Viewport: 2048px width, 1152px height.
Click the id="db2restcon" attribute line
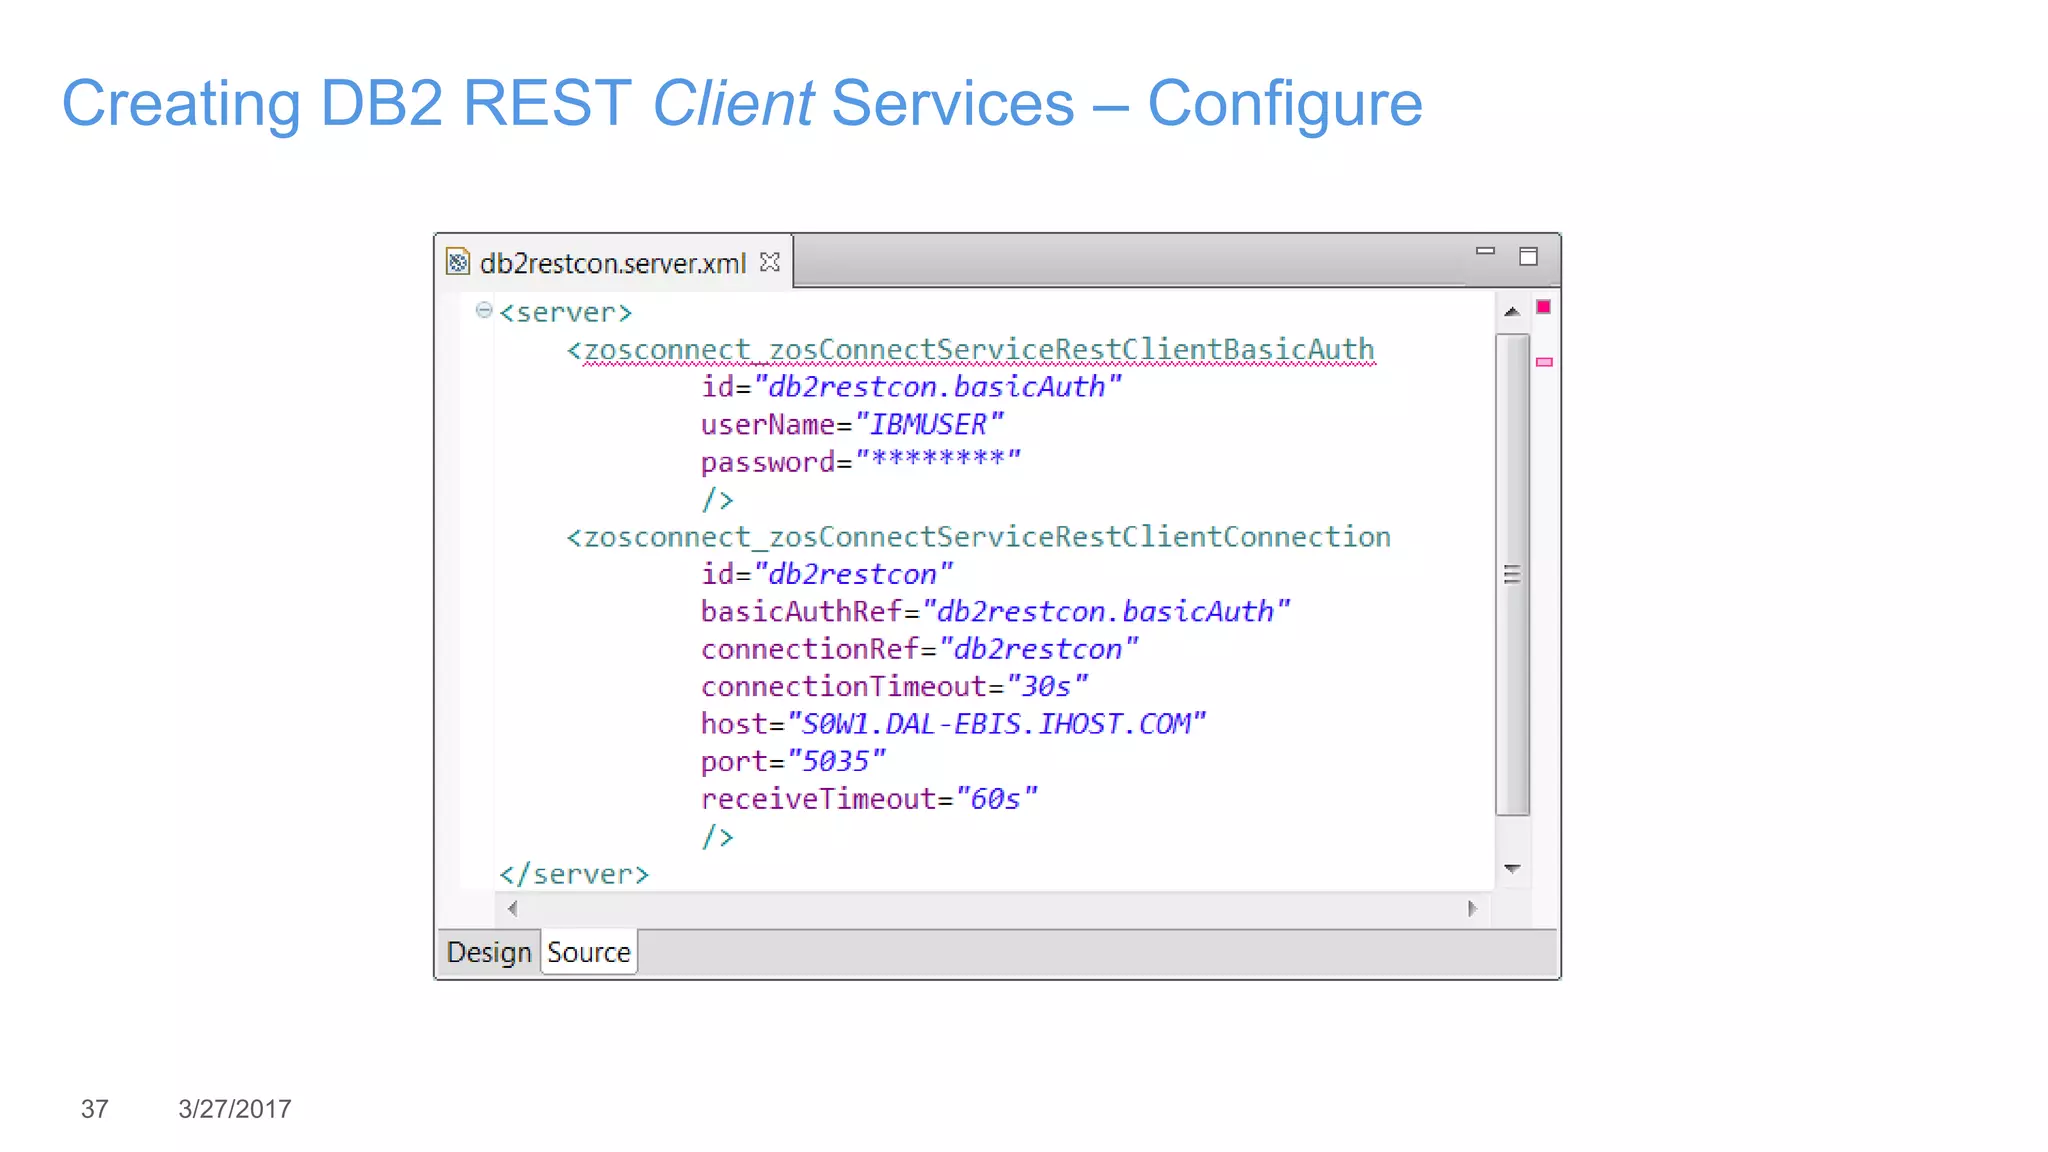pos(826,574)
